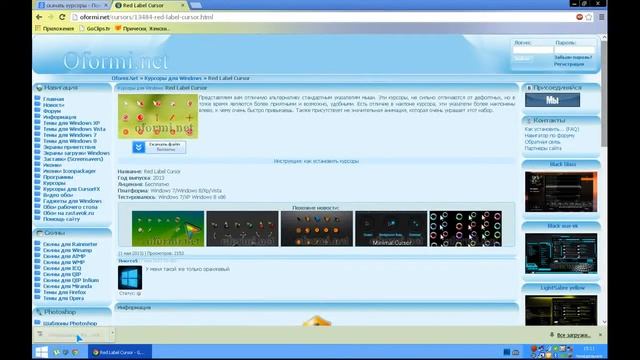
Task: Focus the Логин input field
Action: [533, 50]
